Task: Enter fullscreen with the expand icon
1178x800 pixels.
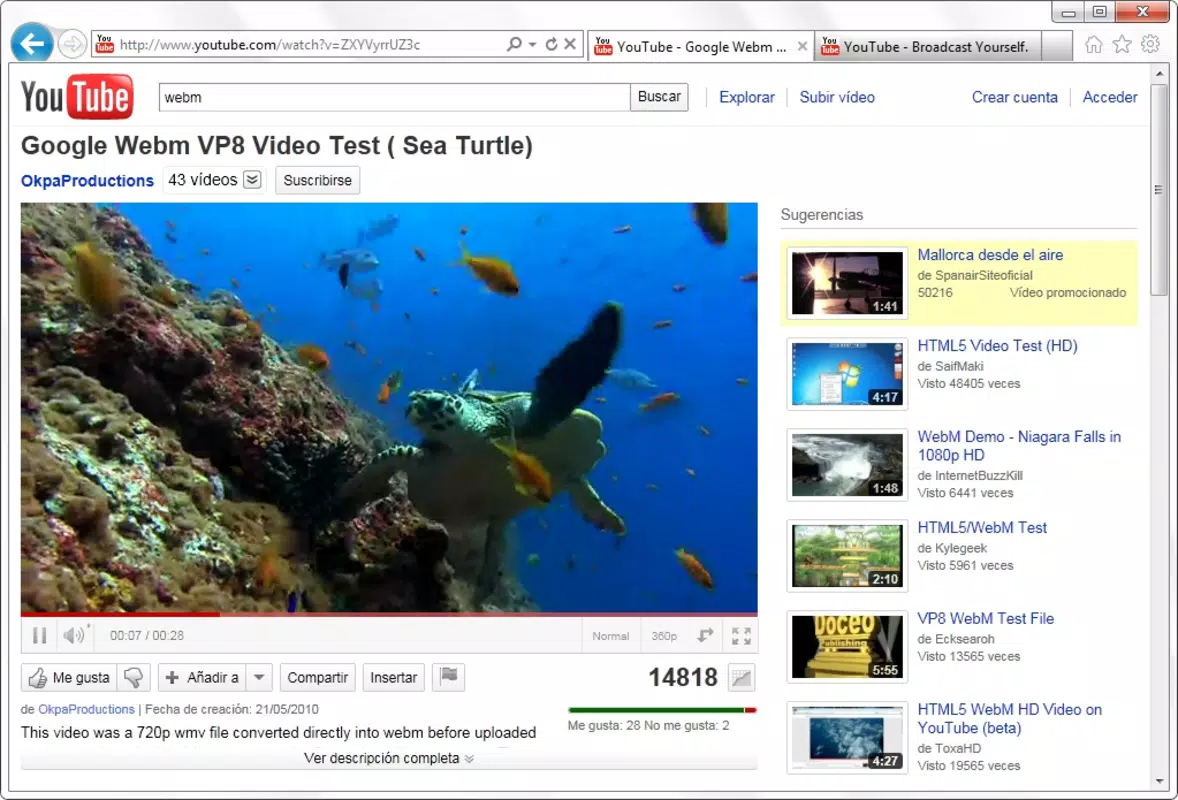Action: (742, 635)
